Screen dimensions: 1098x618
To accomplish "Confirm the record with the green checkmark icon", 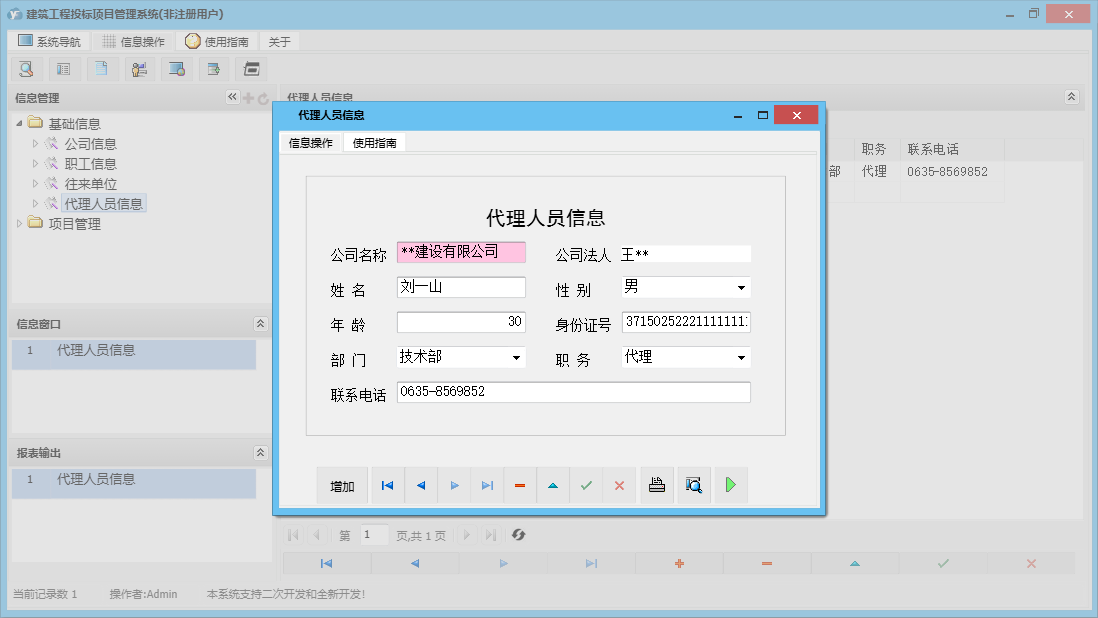I will [x=586, y=485].
